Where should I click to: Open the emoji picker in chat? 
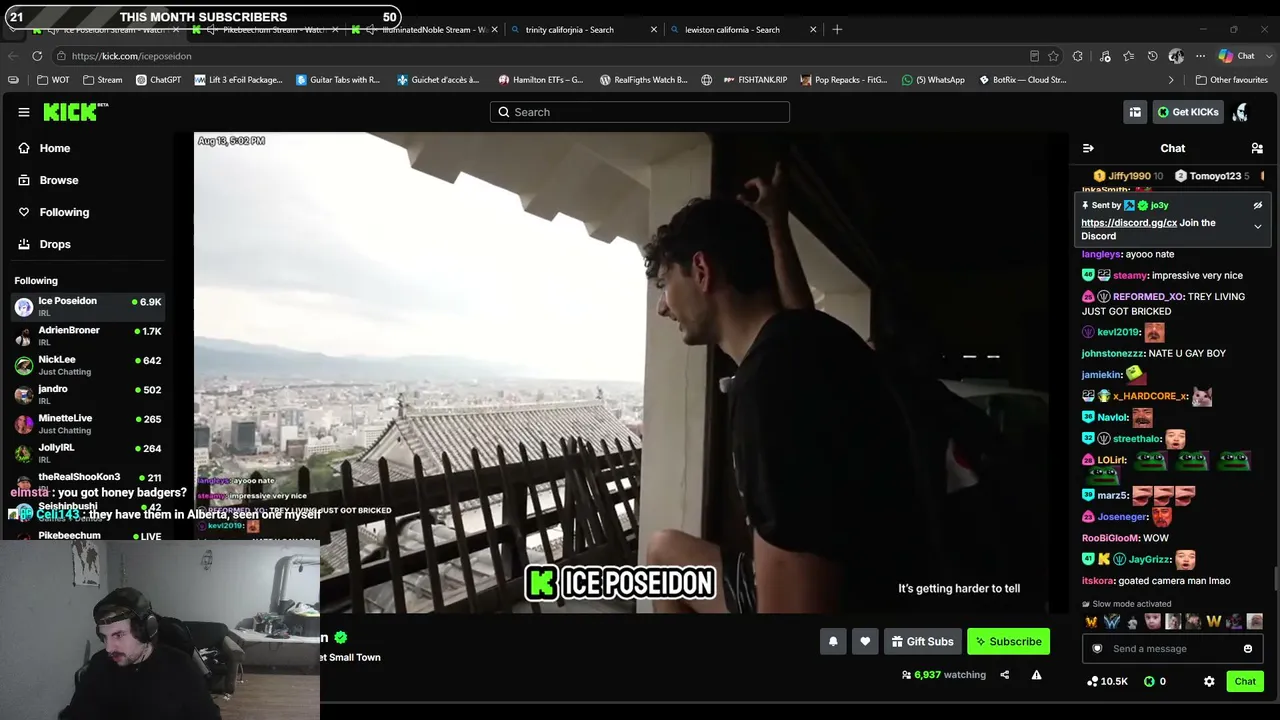pos(1248,649)
